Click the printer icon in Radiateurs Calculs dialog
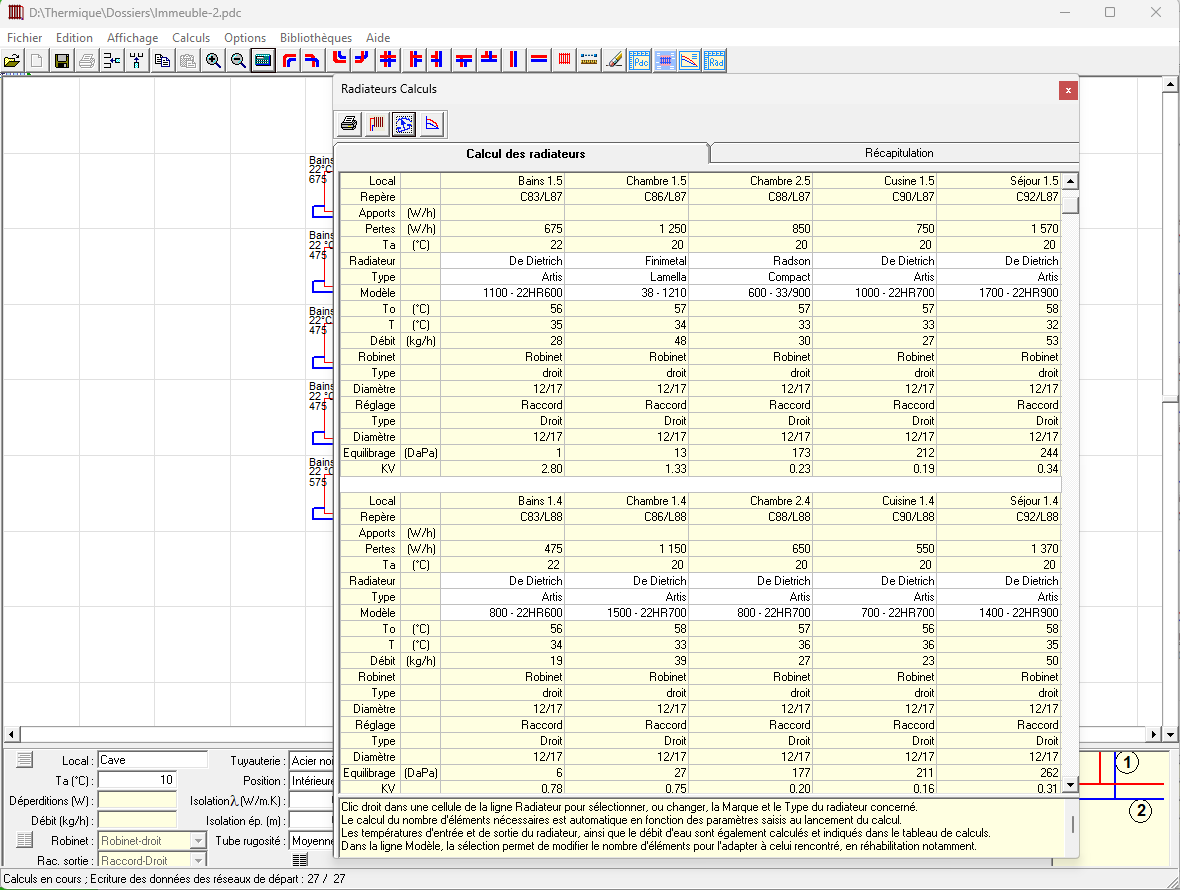The image size is (1180, 890). [349, 125]
